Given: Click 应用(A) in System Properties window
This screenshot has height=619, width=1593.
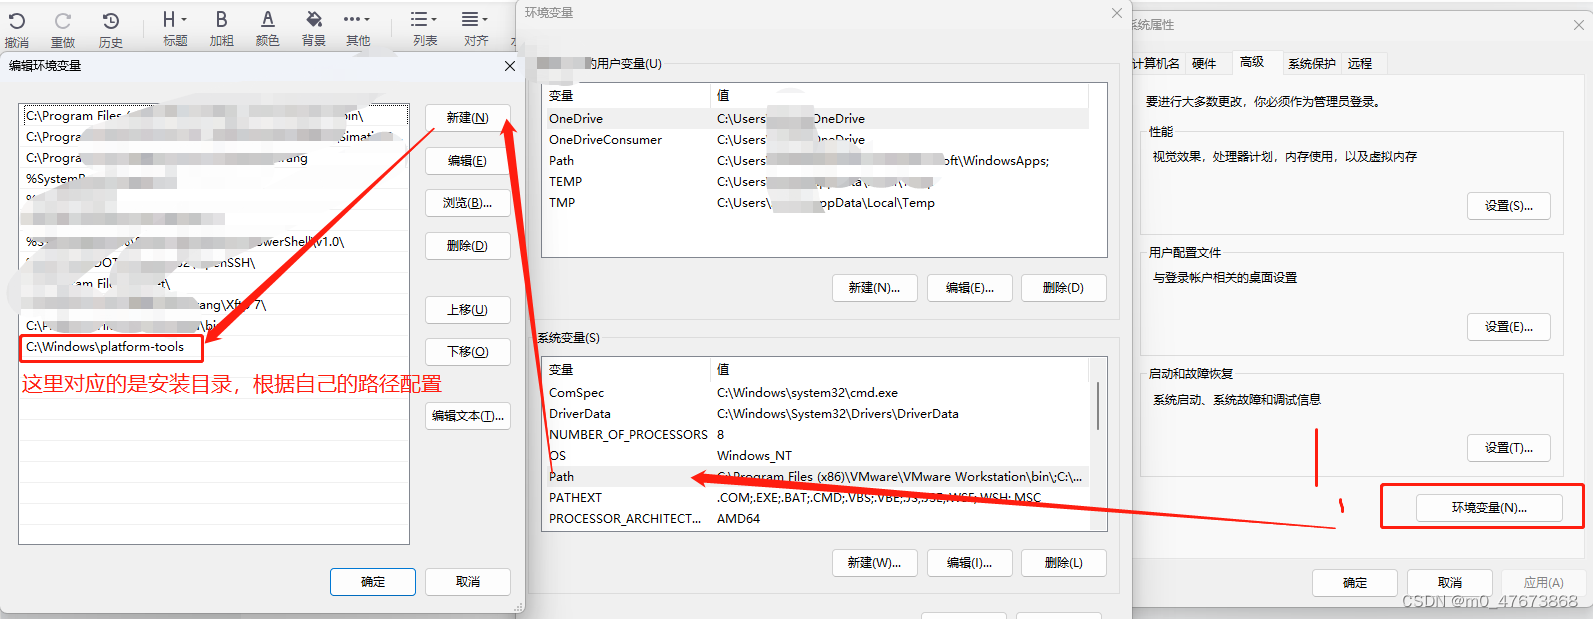Looking at the screenshot, I should click(x=1544, y=583).
